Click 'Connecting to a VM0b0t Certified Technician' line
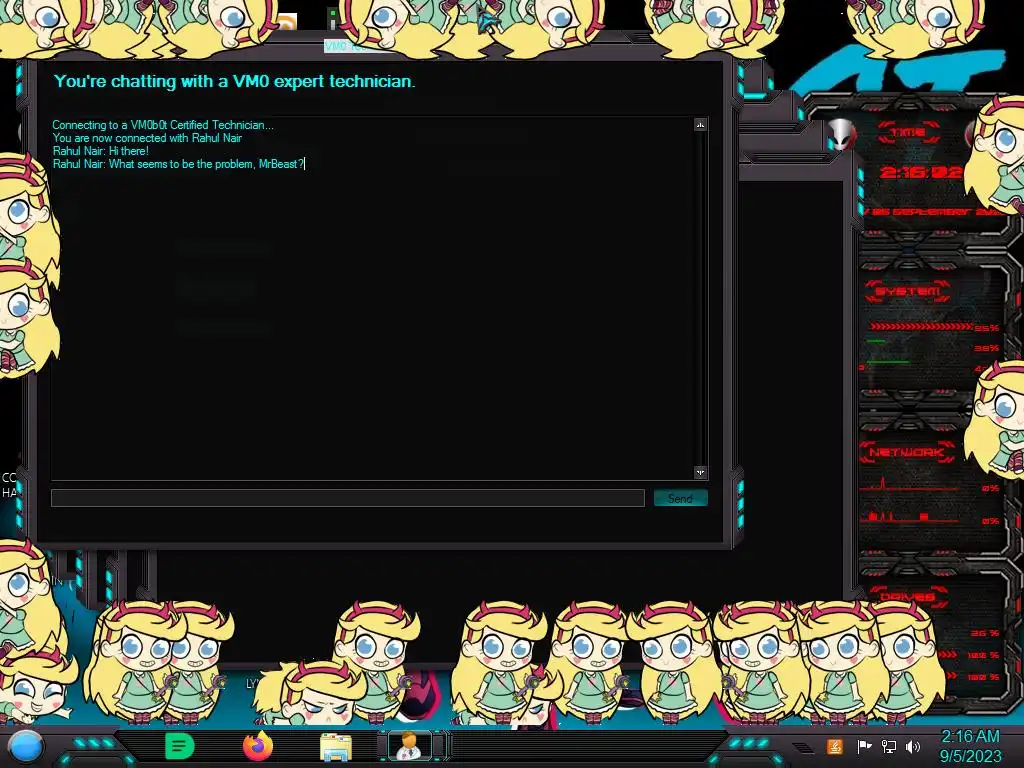 pyautogui.click(x=163, y=125)
